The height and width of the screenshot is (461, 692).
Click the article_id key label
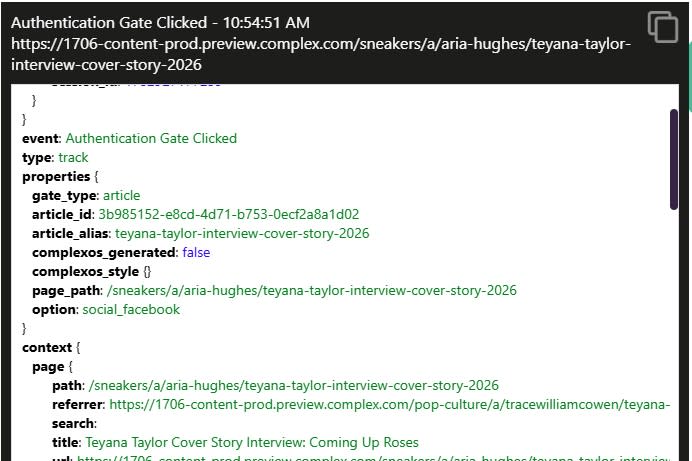[x=61, y=214]
